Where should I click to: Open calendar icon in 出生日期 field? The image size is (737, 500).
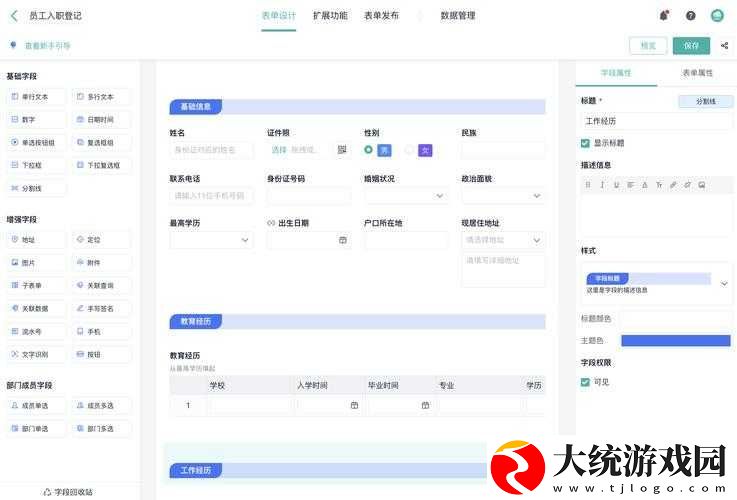tap(343, 240)
